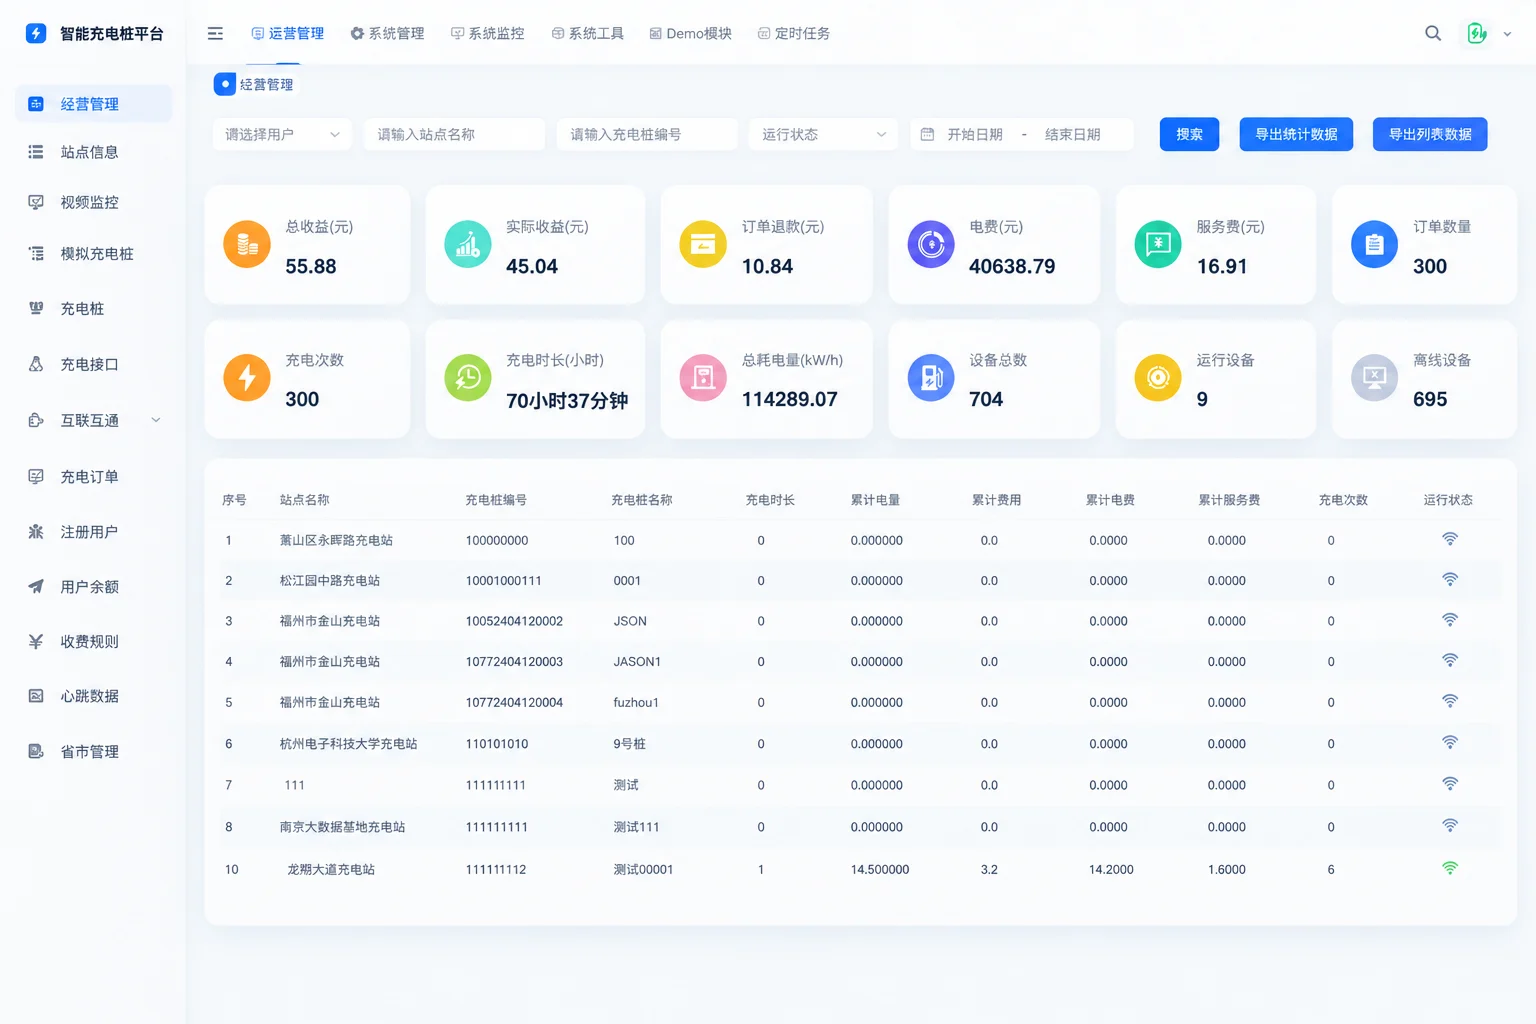The height and width of the screenshot is (1024, 1536).
Task: Click the orange 总收益 coins icon
Action: coord(247,244)
